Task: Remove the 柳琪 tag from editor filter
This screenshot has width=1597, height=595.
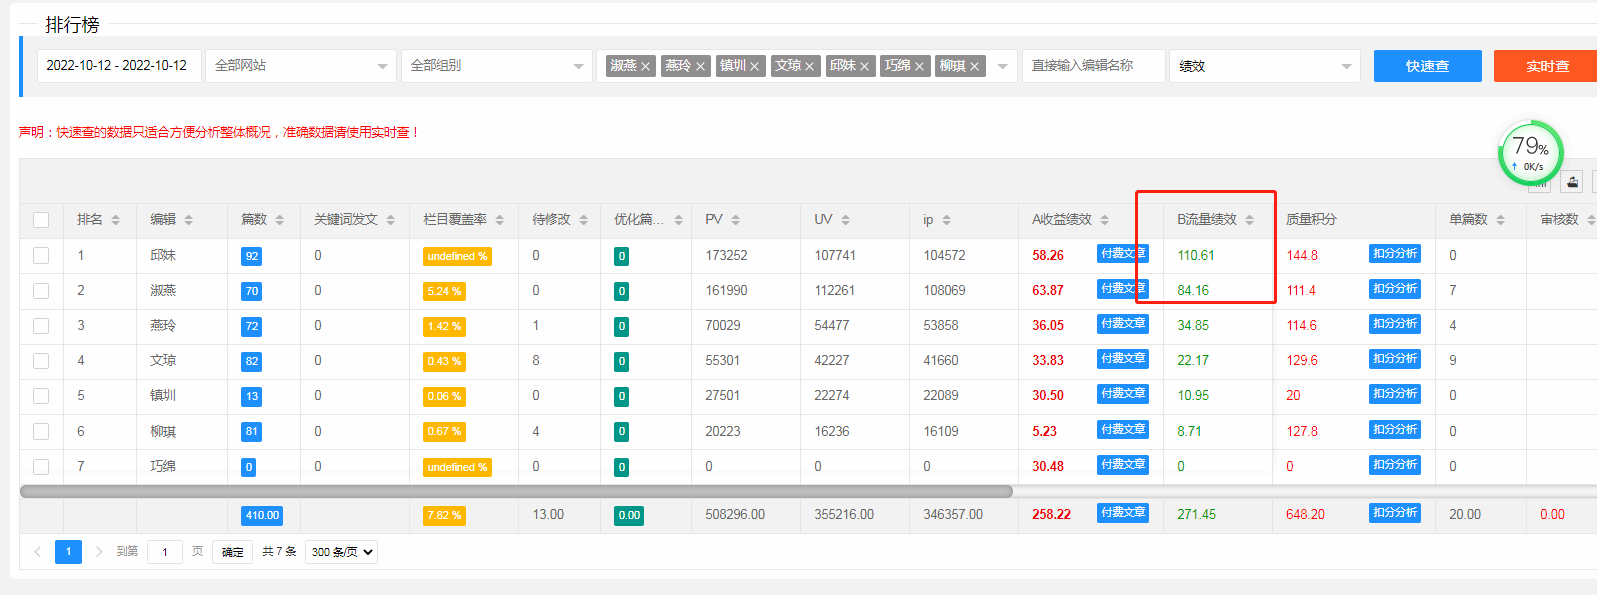Action: pyautogui.click(x=974, y=66)
